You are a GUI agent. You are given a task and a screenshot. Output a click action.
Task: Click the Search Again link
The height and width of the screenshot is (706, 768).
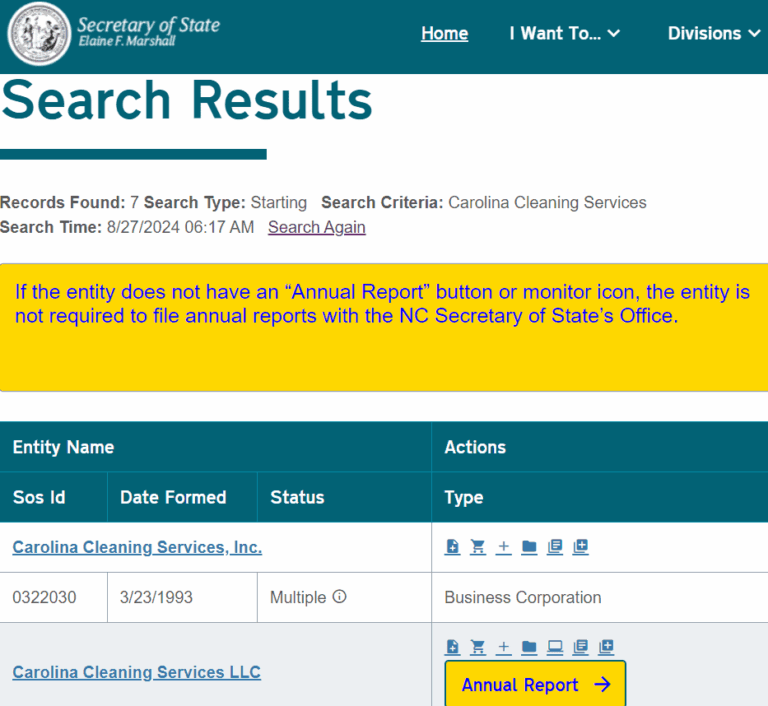[x=316, y=227]
